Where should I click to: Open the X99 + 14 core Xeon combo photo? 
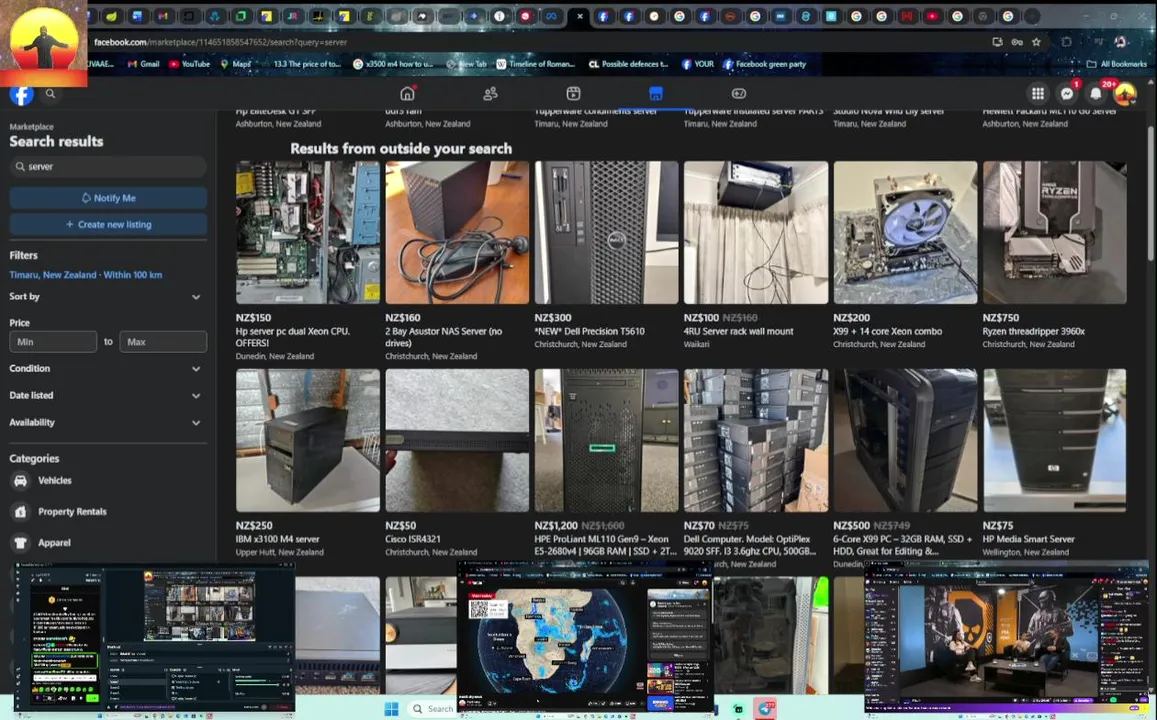[905, 232]
